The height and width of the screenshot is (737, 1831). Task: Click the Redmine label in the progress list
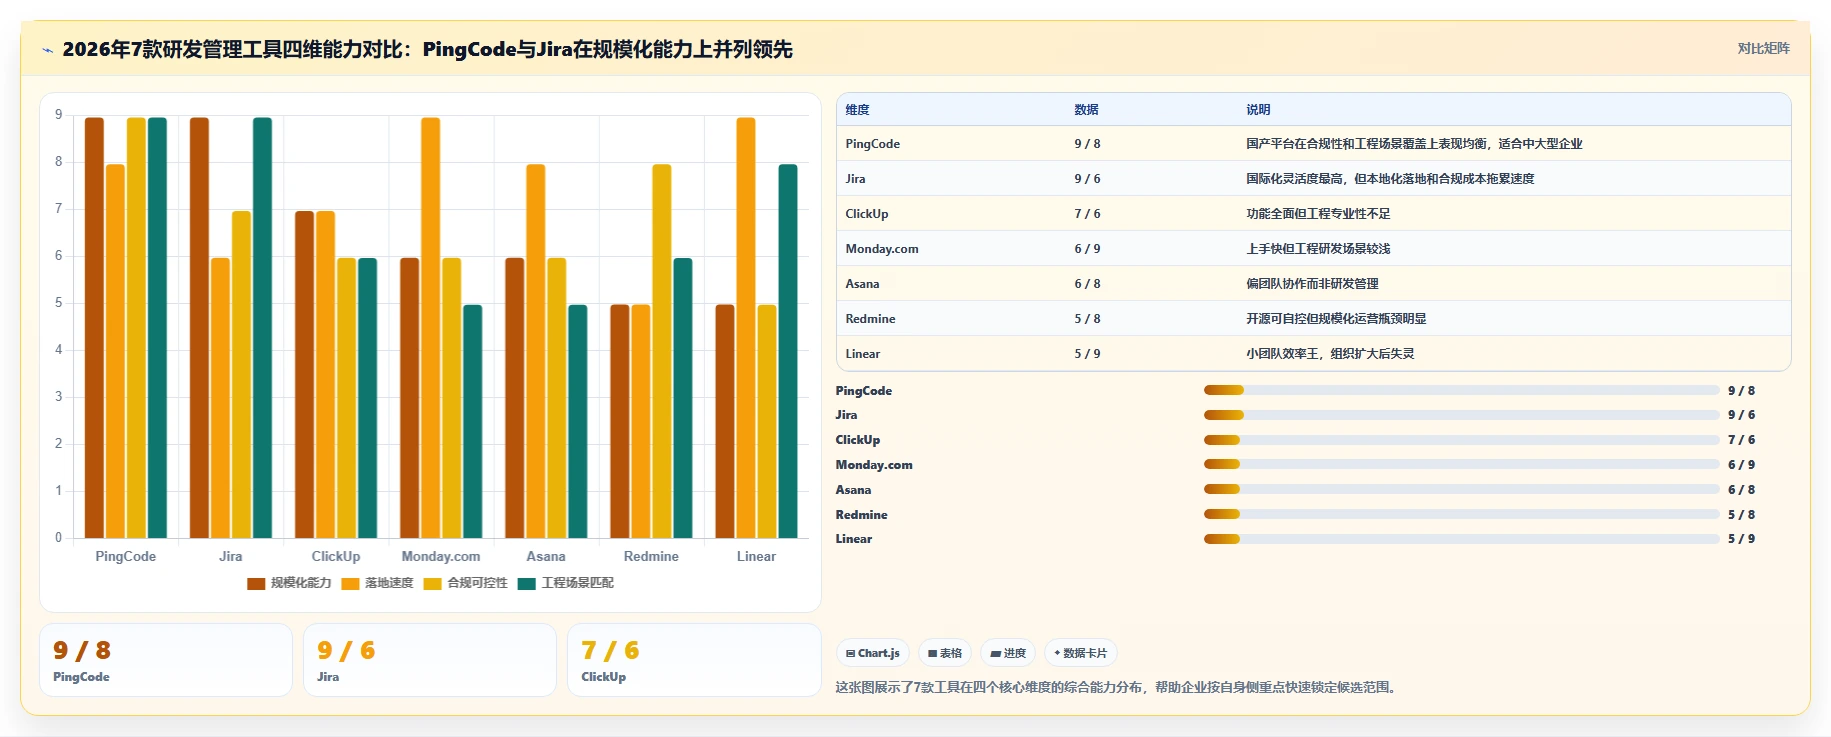(861, 515)
